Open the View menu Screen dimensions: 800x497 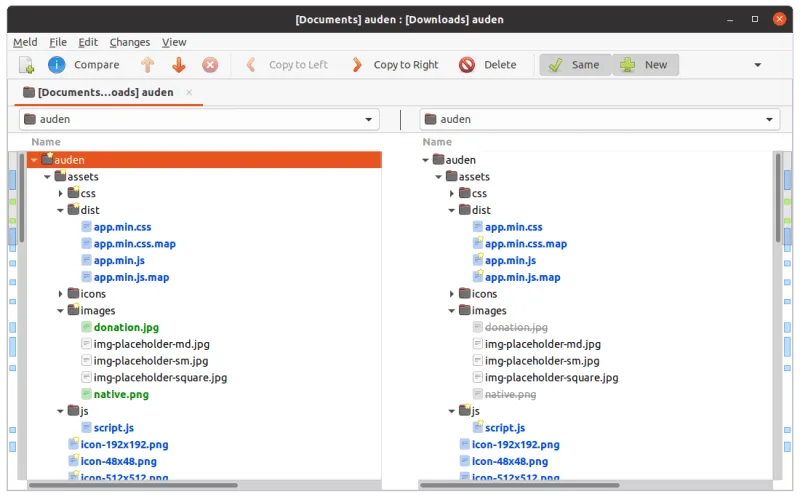pyautogui.click(x=174, y=42)
